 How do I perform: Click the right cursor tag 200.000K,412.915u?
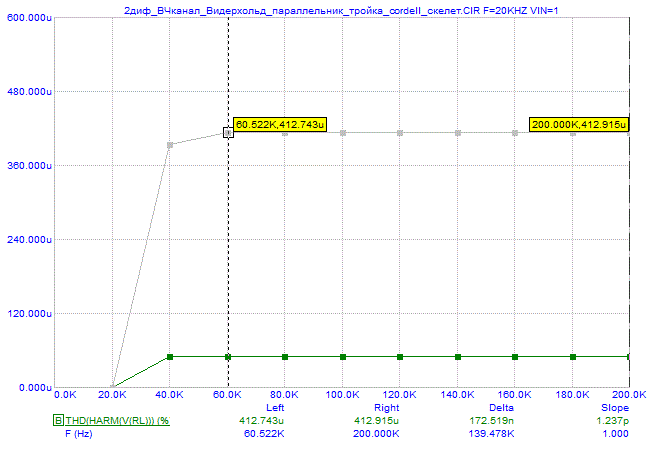coord(579,125)
